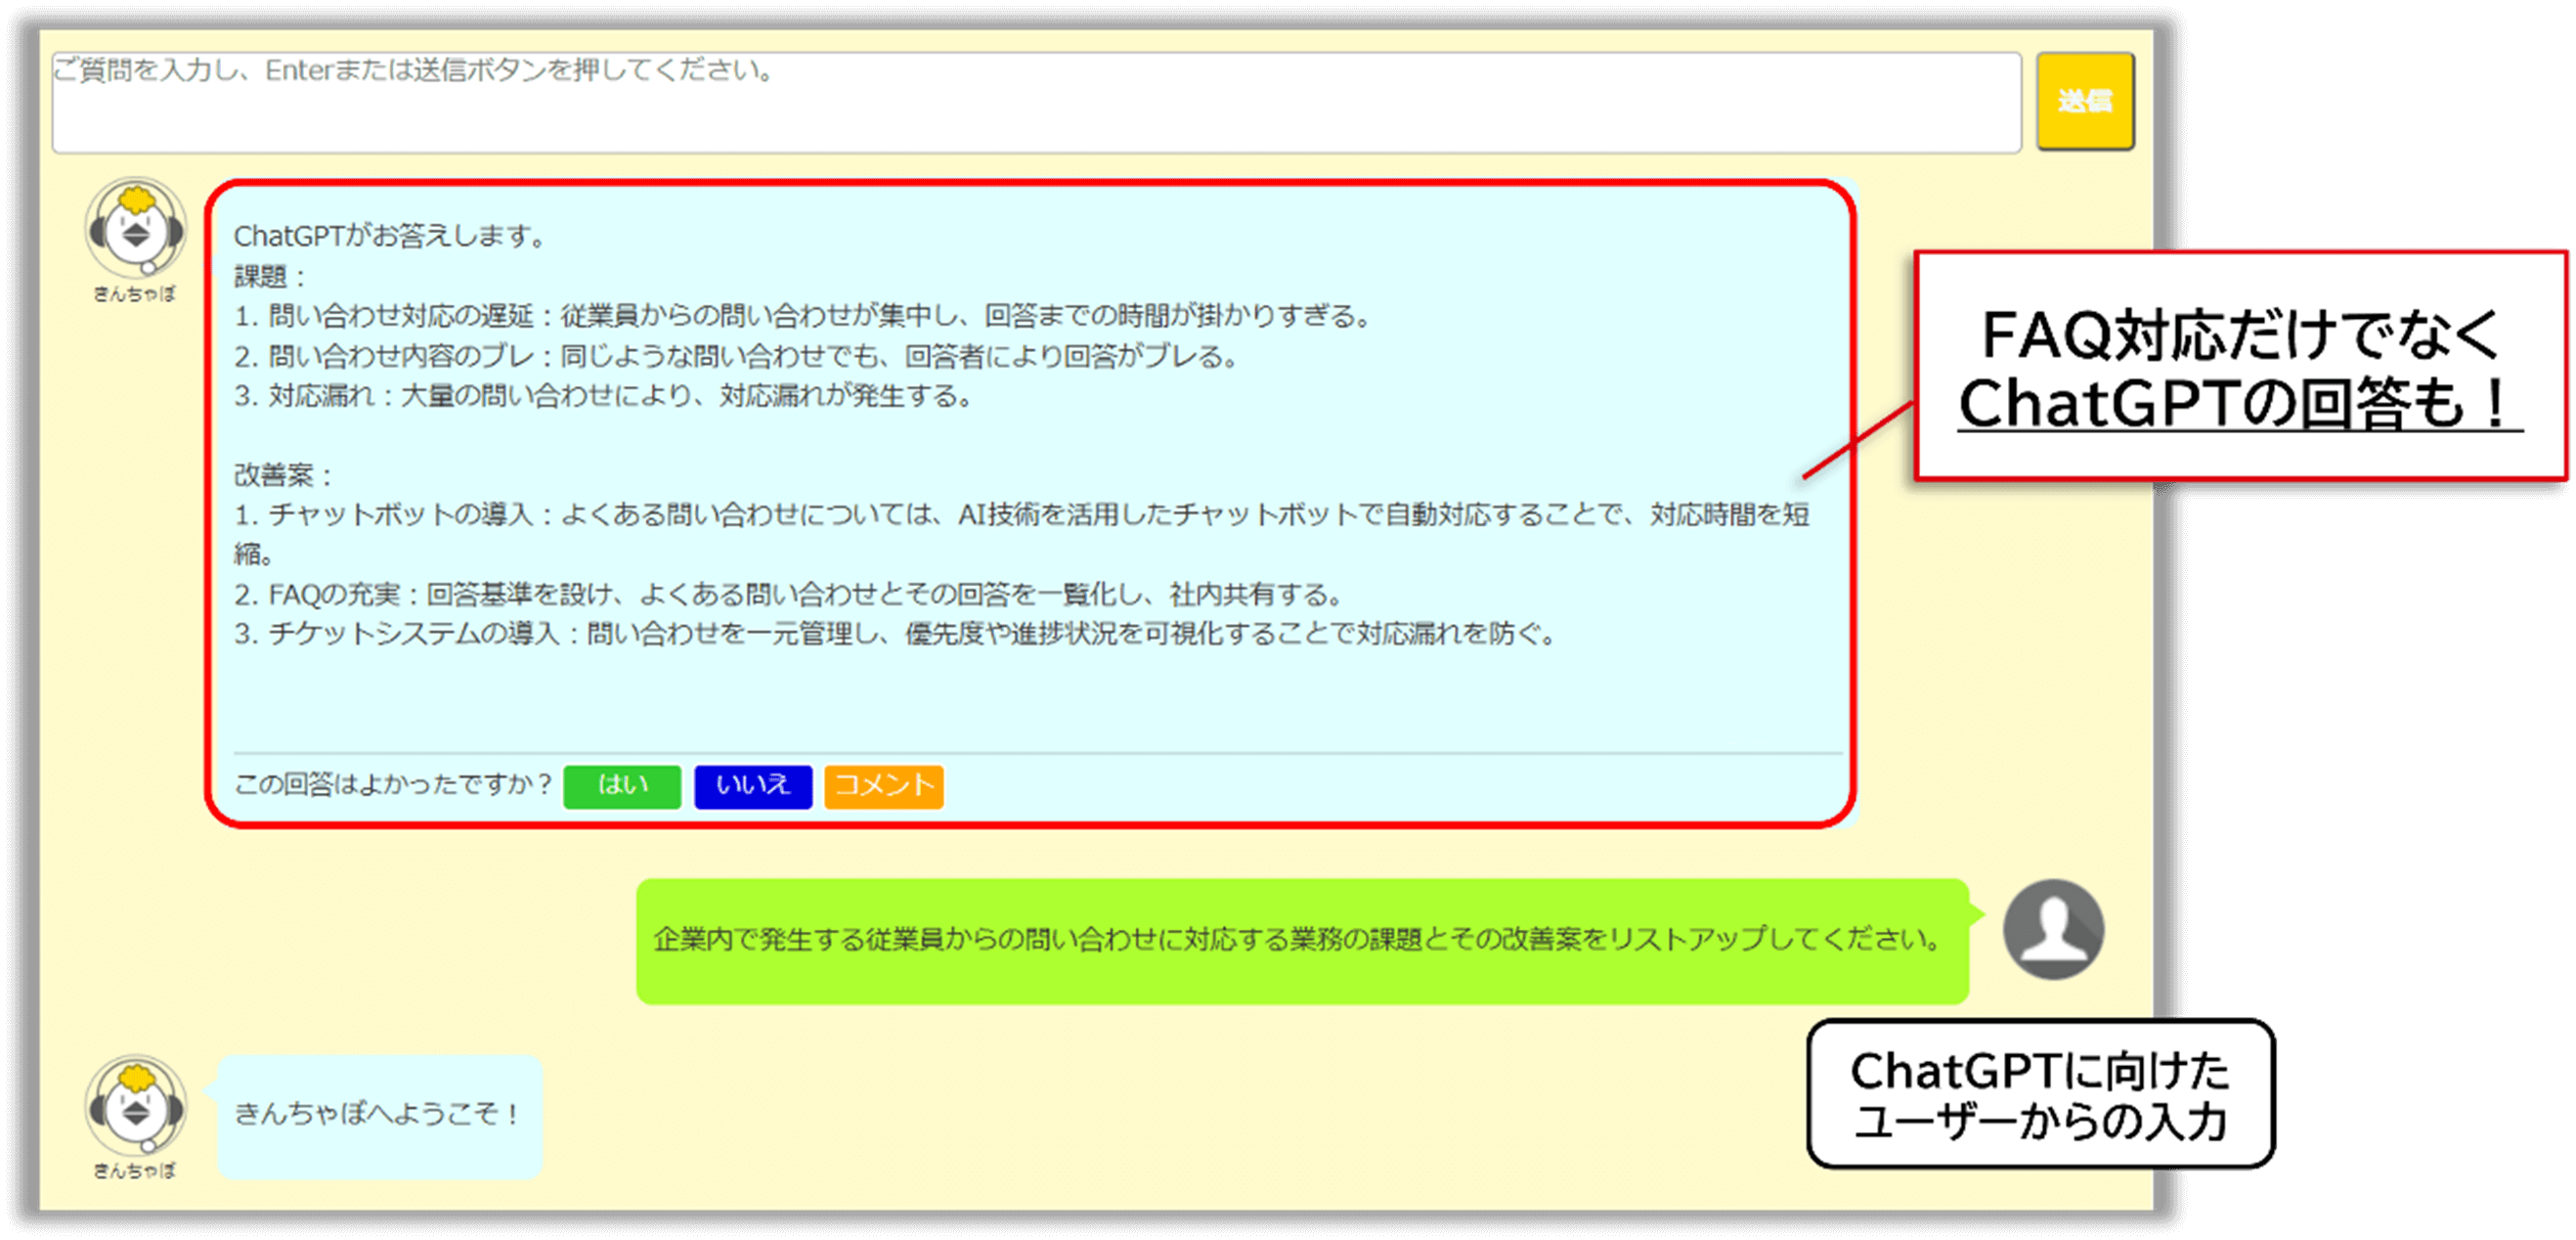Click the orange コメント button
Screen dimensions: 2576x1240
pyautogui.click(x=884, y=786)
